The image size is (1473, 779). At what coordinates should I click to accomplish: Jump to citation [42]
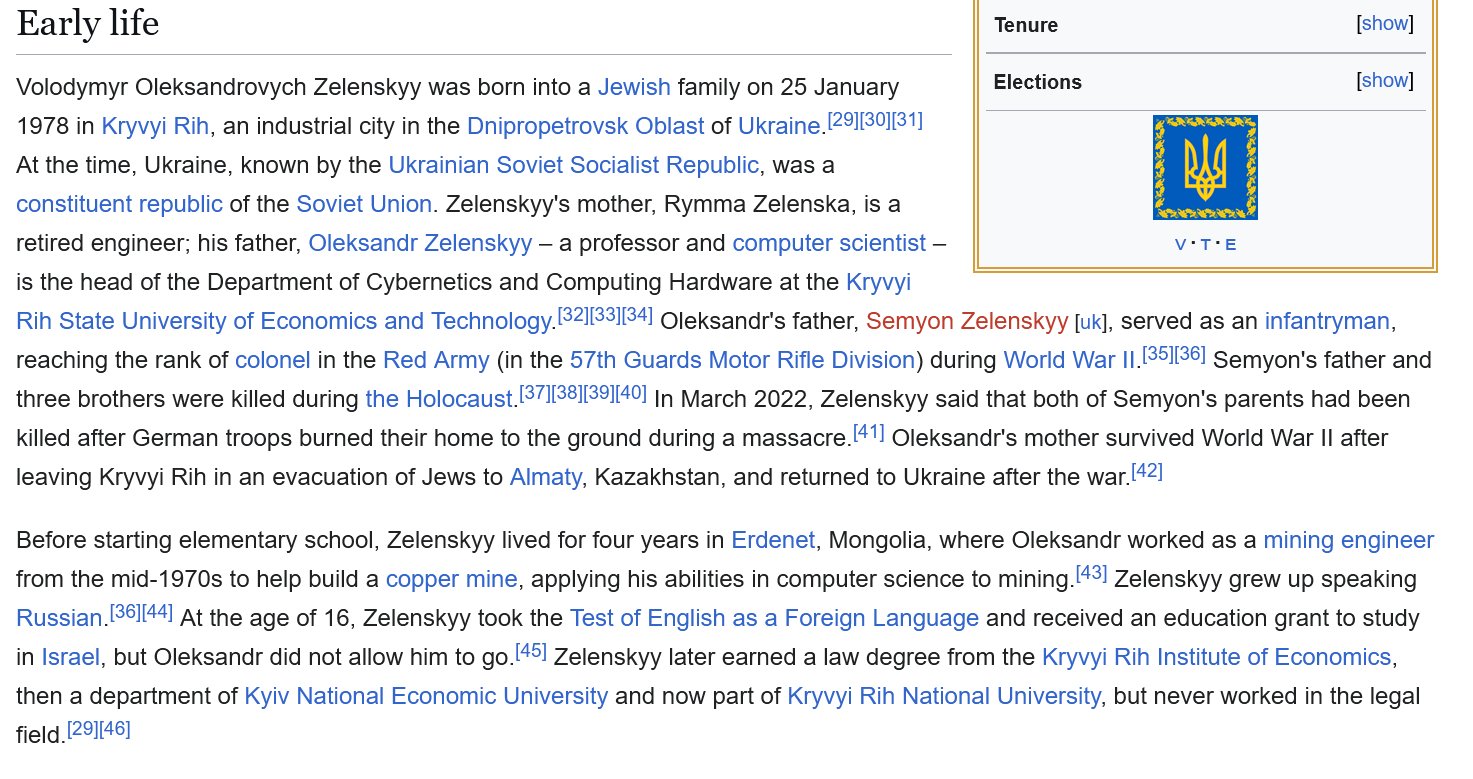pyautogui.click(x=1147, y=470)
